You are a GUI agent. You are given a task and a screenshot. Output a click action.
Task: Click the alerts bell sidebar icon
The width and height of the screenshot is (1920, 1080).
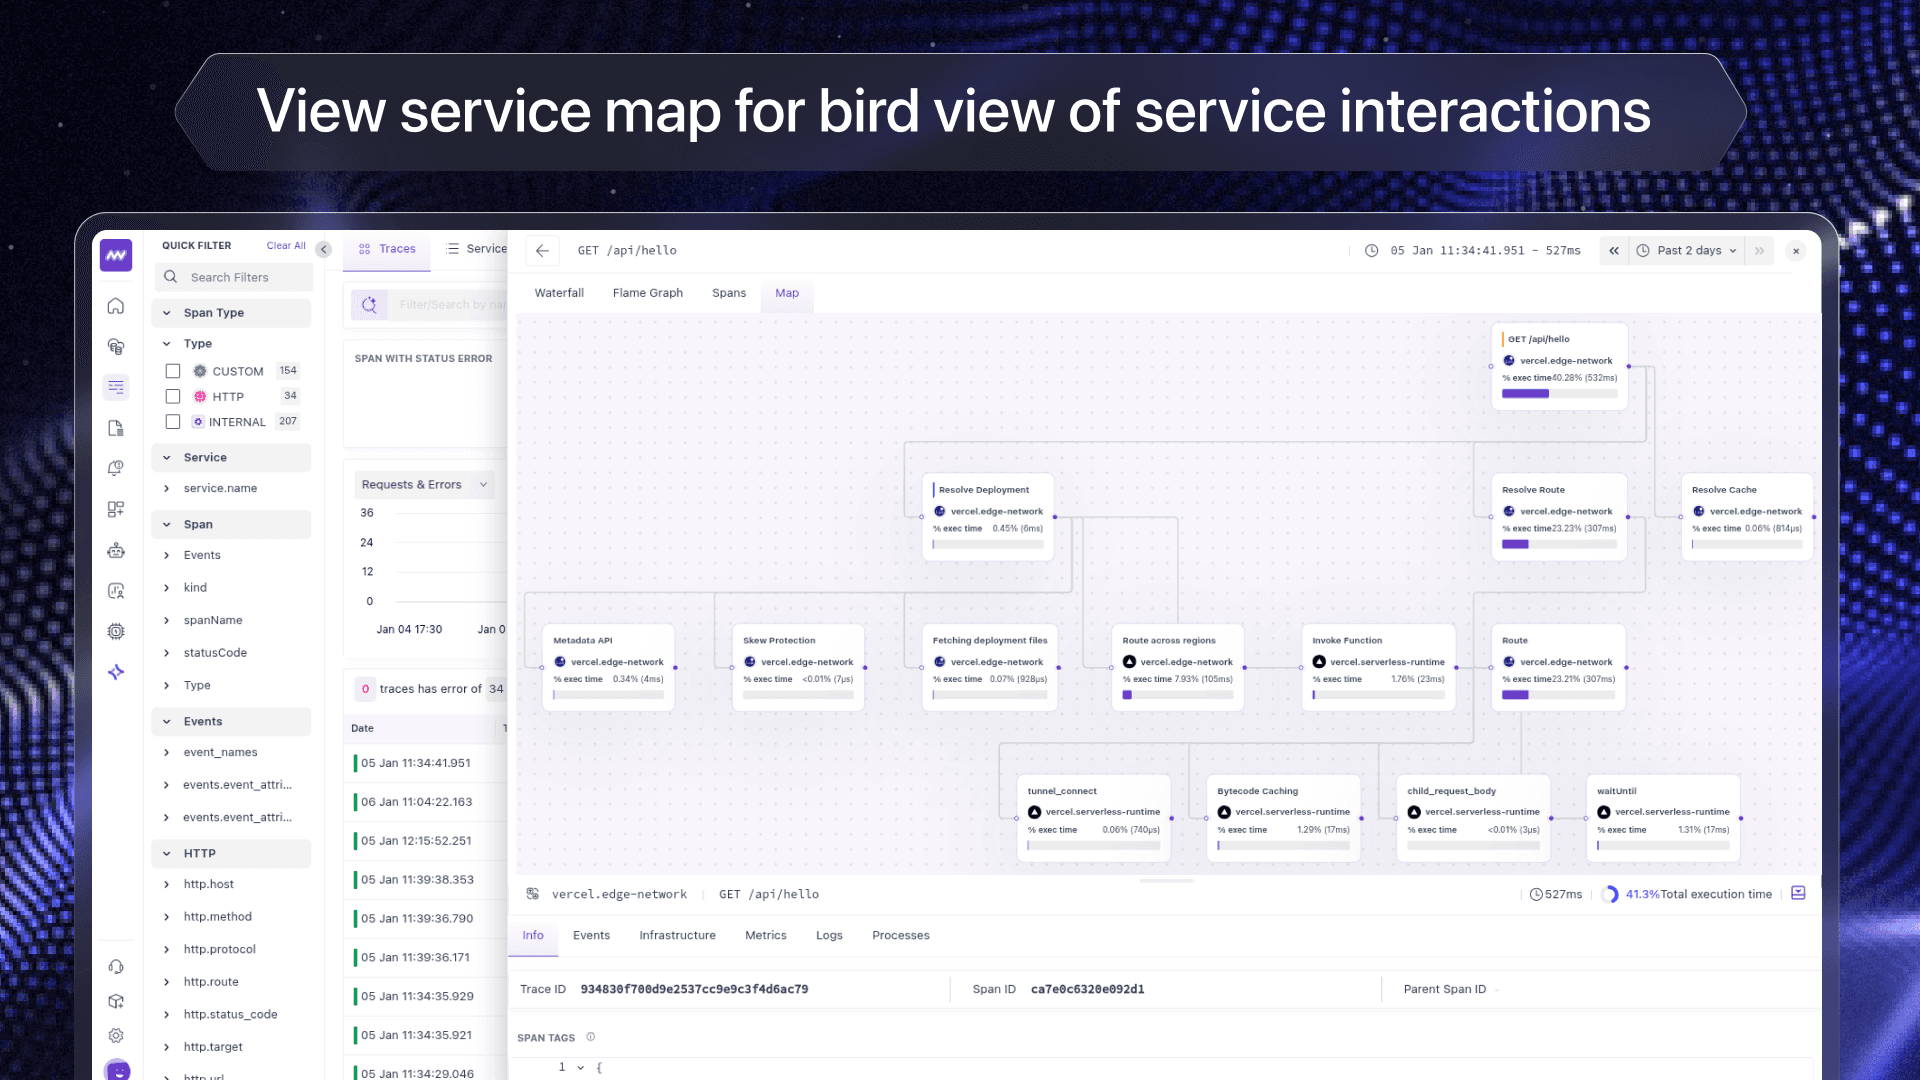click(x=116, y=468)
